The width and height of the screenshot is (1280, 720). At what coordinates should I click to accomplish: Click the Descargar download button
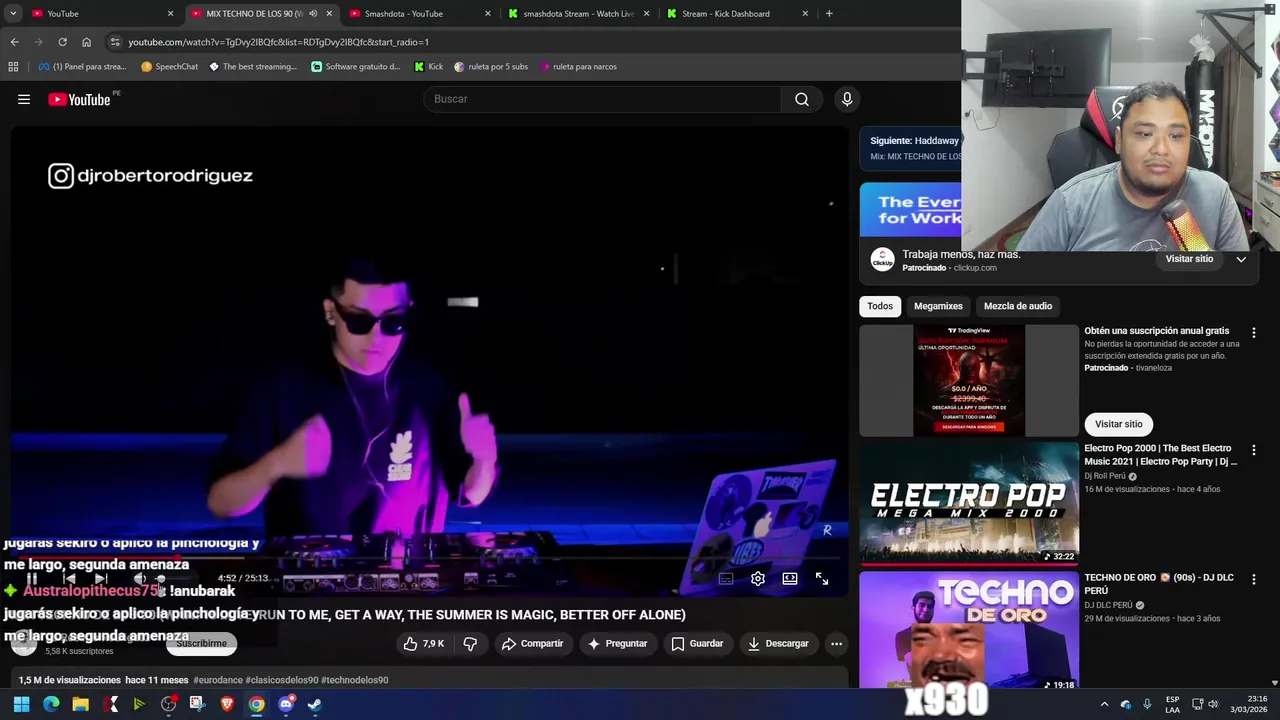(x=778, y=644)
